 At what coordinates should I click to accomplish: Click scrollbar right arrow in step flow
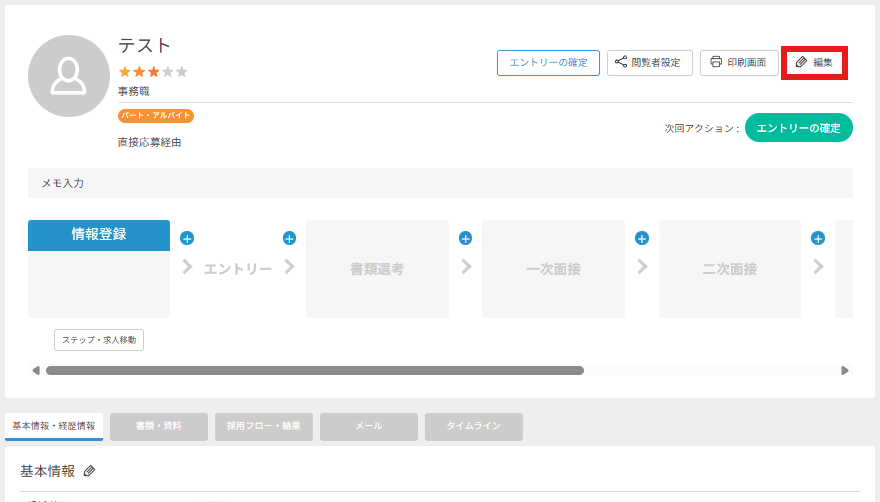tap(845, 370)
